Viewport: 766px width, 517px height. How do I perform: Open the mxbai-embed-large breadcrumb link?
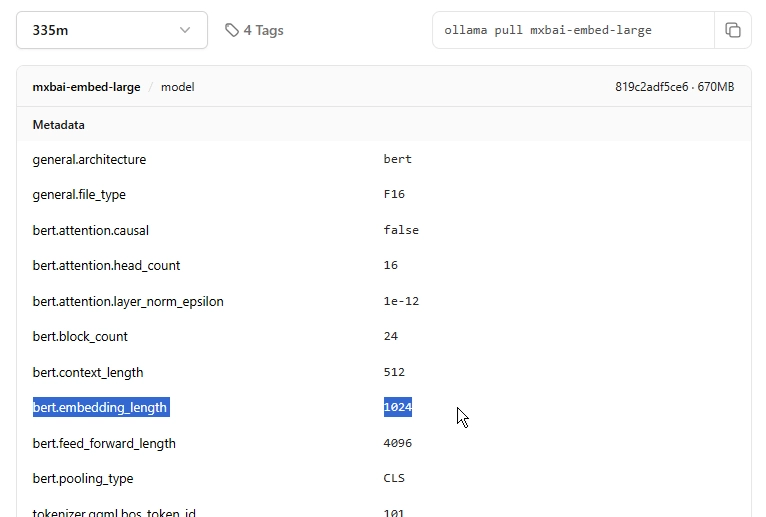(86, 87)
